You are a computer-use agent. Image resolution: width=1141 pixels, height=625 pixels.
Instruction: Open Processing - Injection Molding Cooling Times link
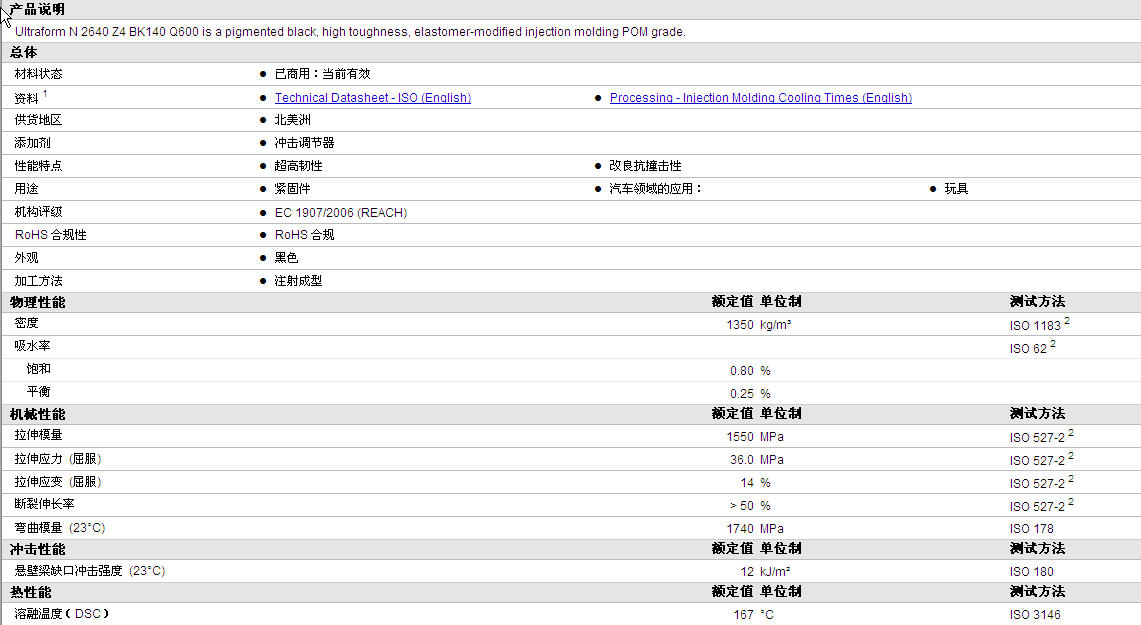[x=760, y=98]
